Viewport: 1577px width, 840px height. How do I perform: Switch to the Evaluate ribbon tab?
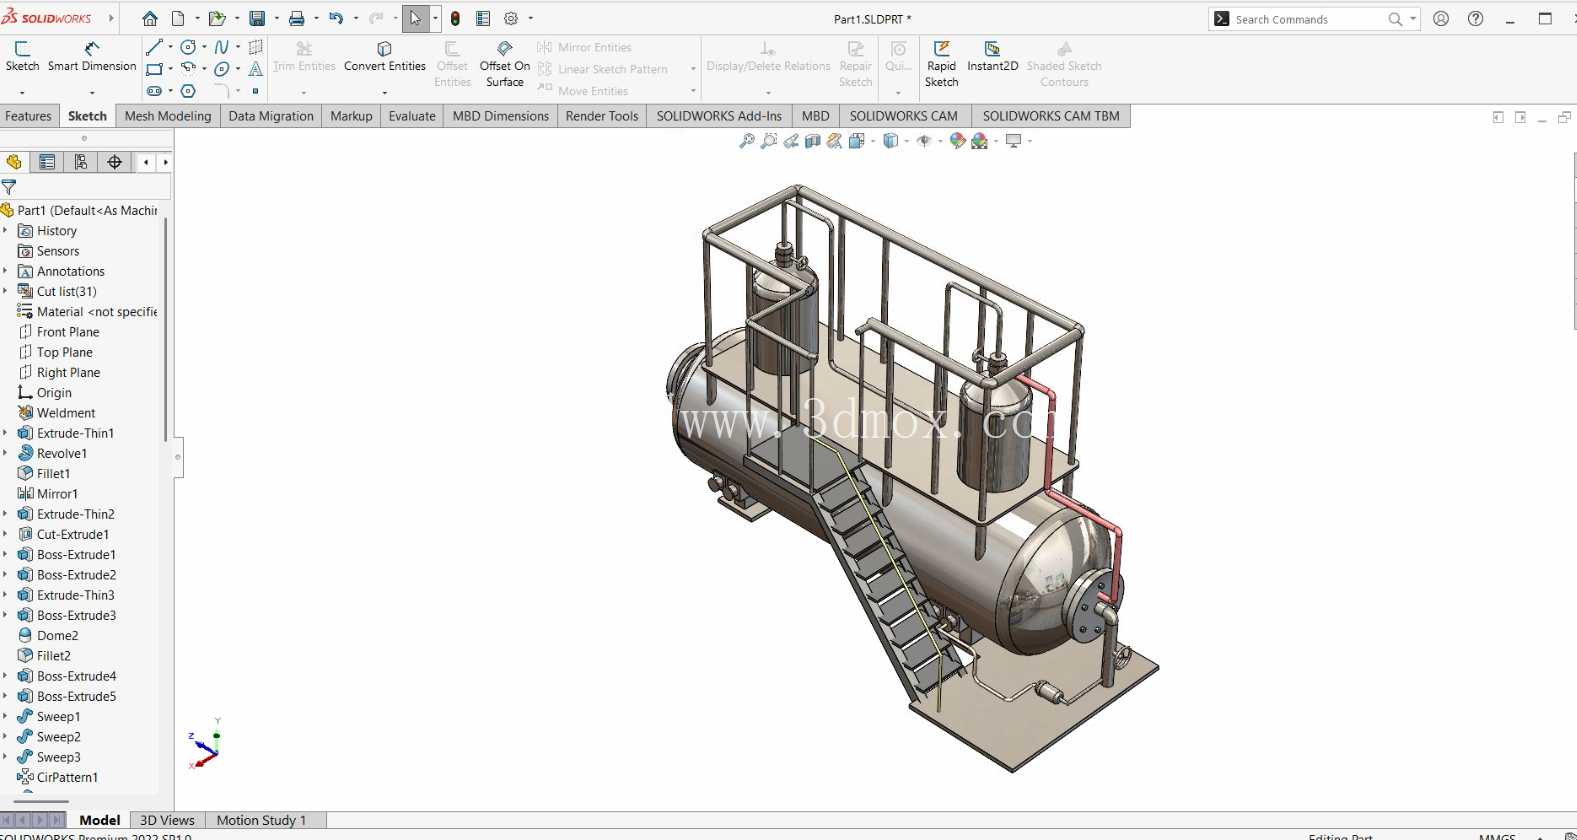point(412,116)
